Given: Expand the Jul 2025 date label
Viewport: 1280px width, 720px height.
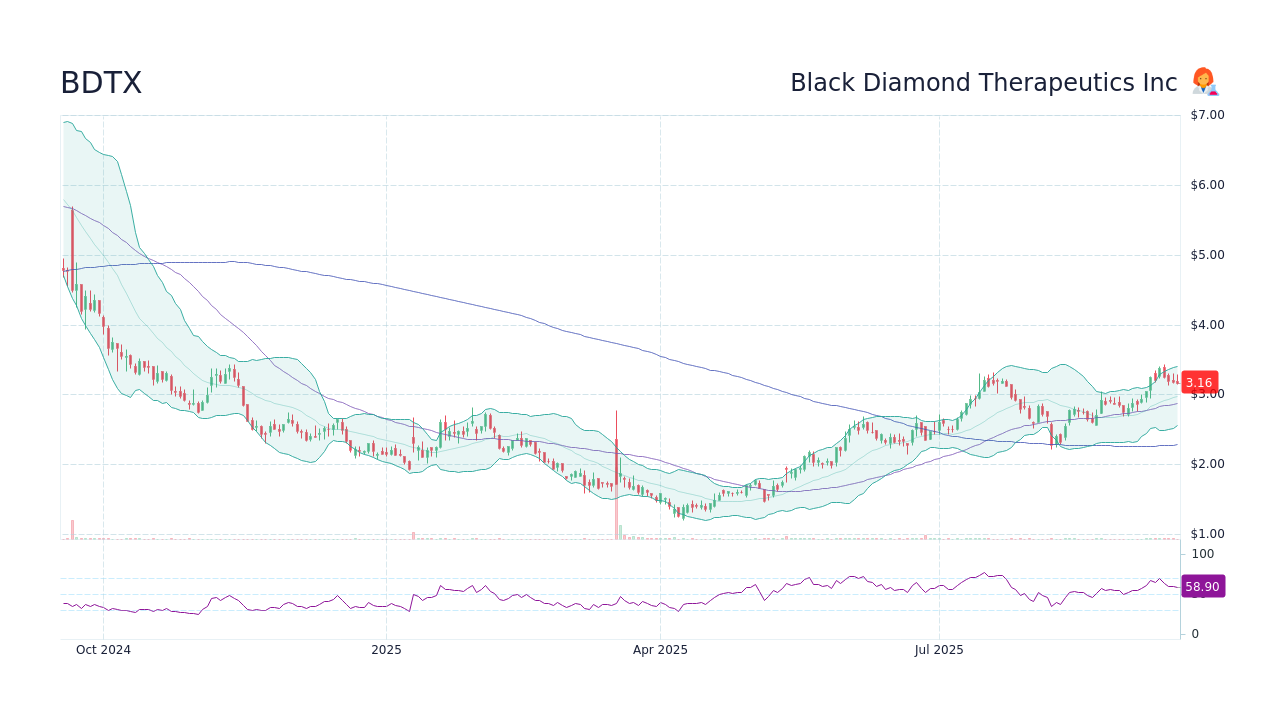Looking at the screenshot, I should pyautogui.click(x=938, y=649).
